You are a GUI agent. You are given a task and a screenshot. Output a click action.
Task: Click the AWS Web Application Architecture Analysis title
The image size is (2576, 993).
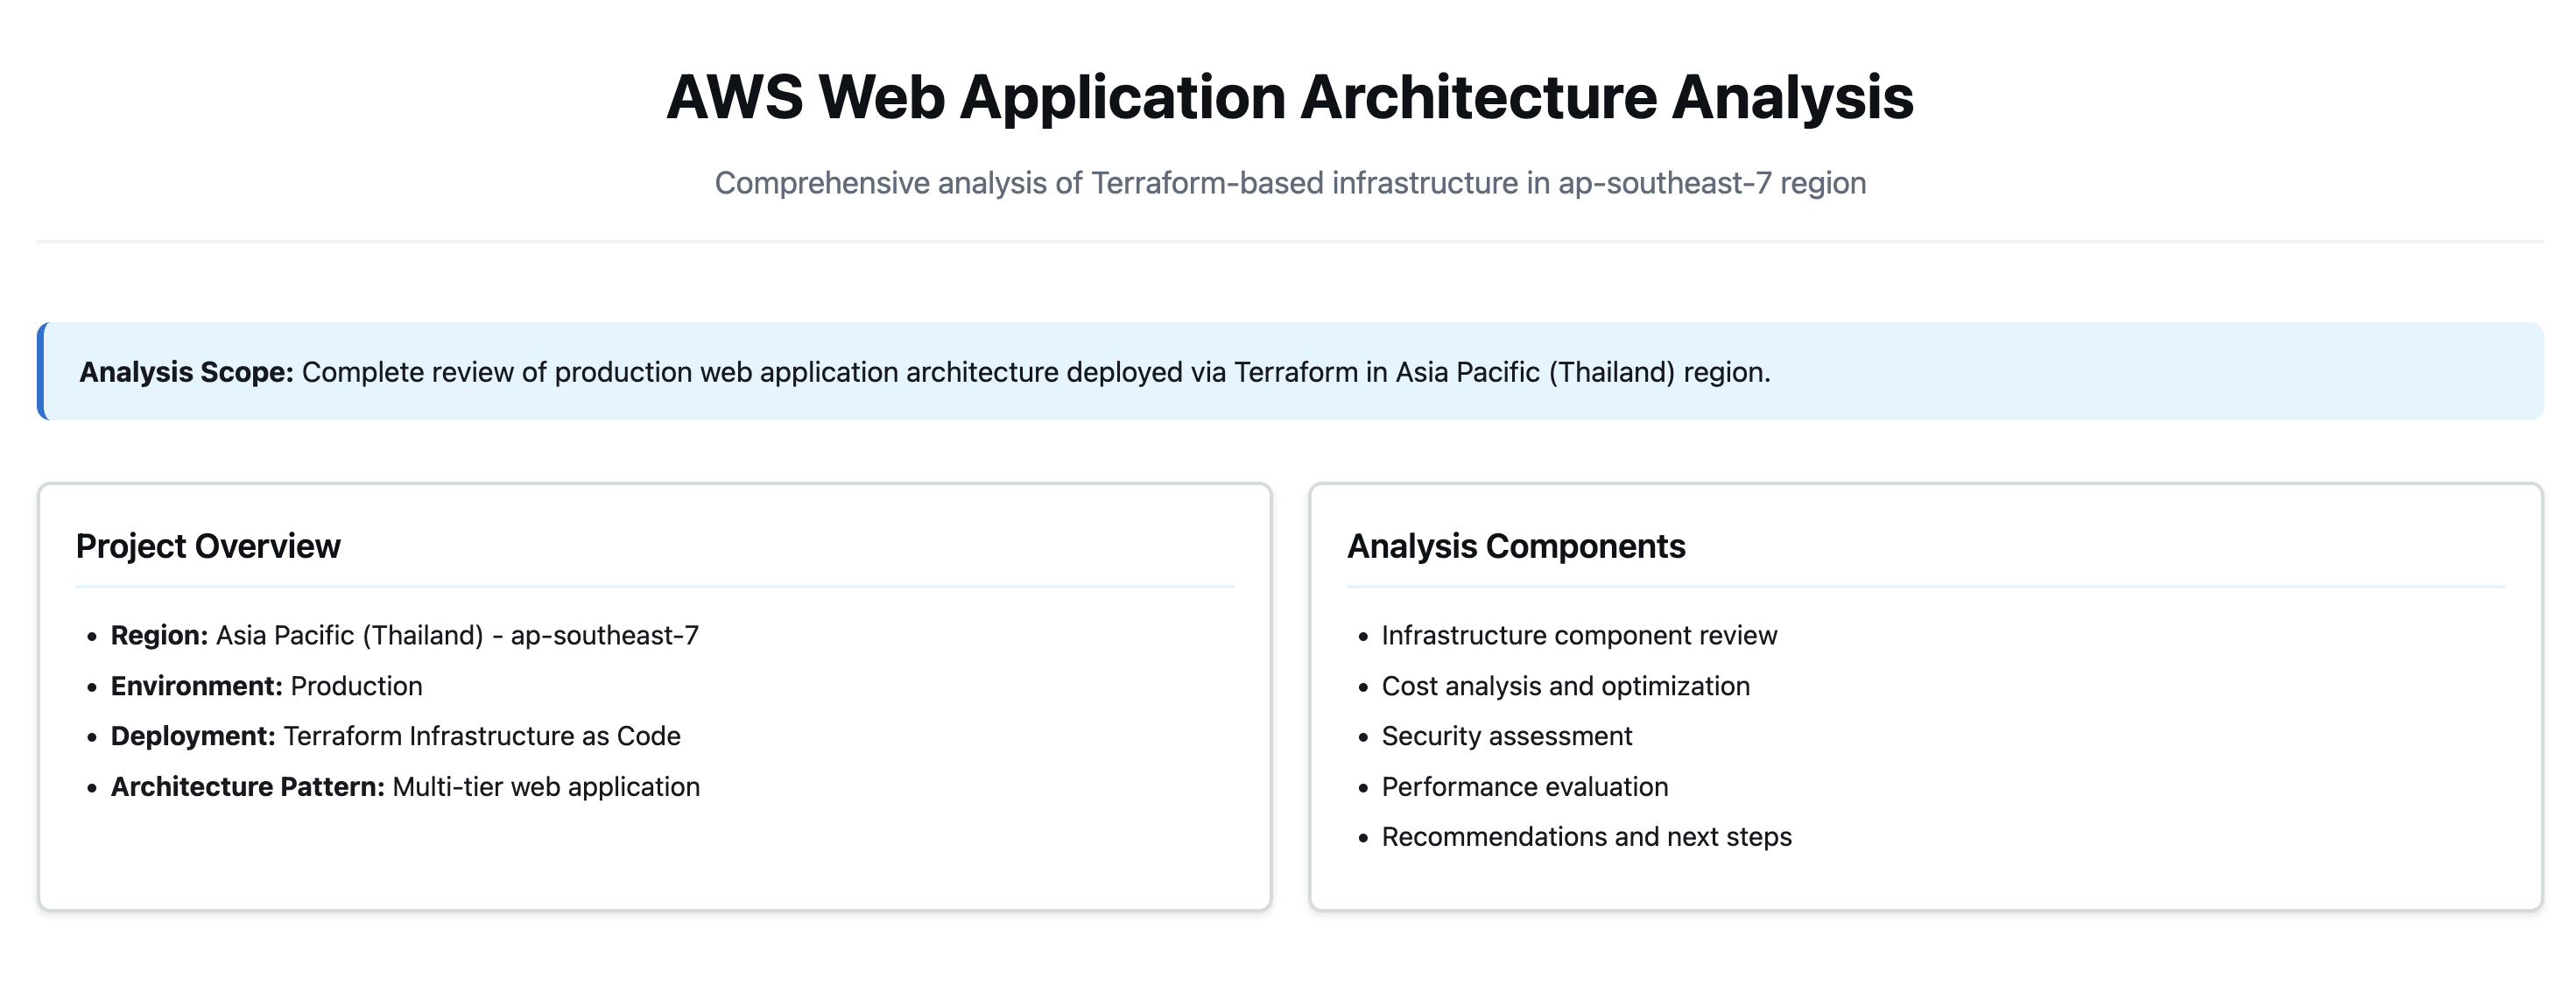[x=1289, y=97]
